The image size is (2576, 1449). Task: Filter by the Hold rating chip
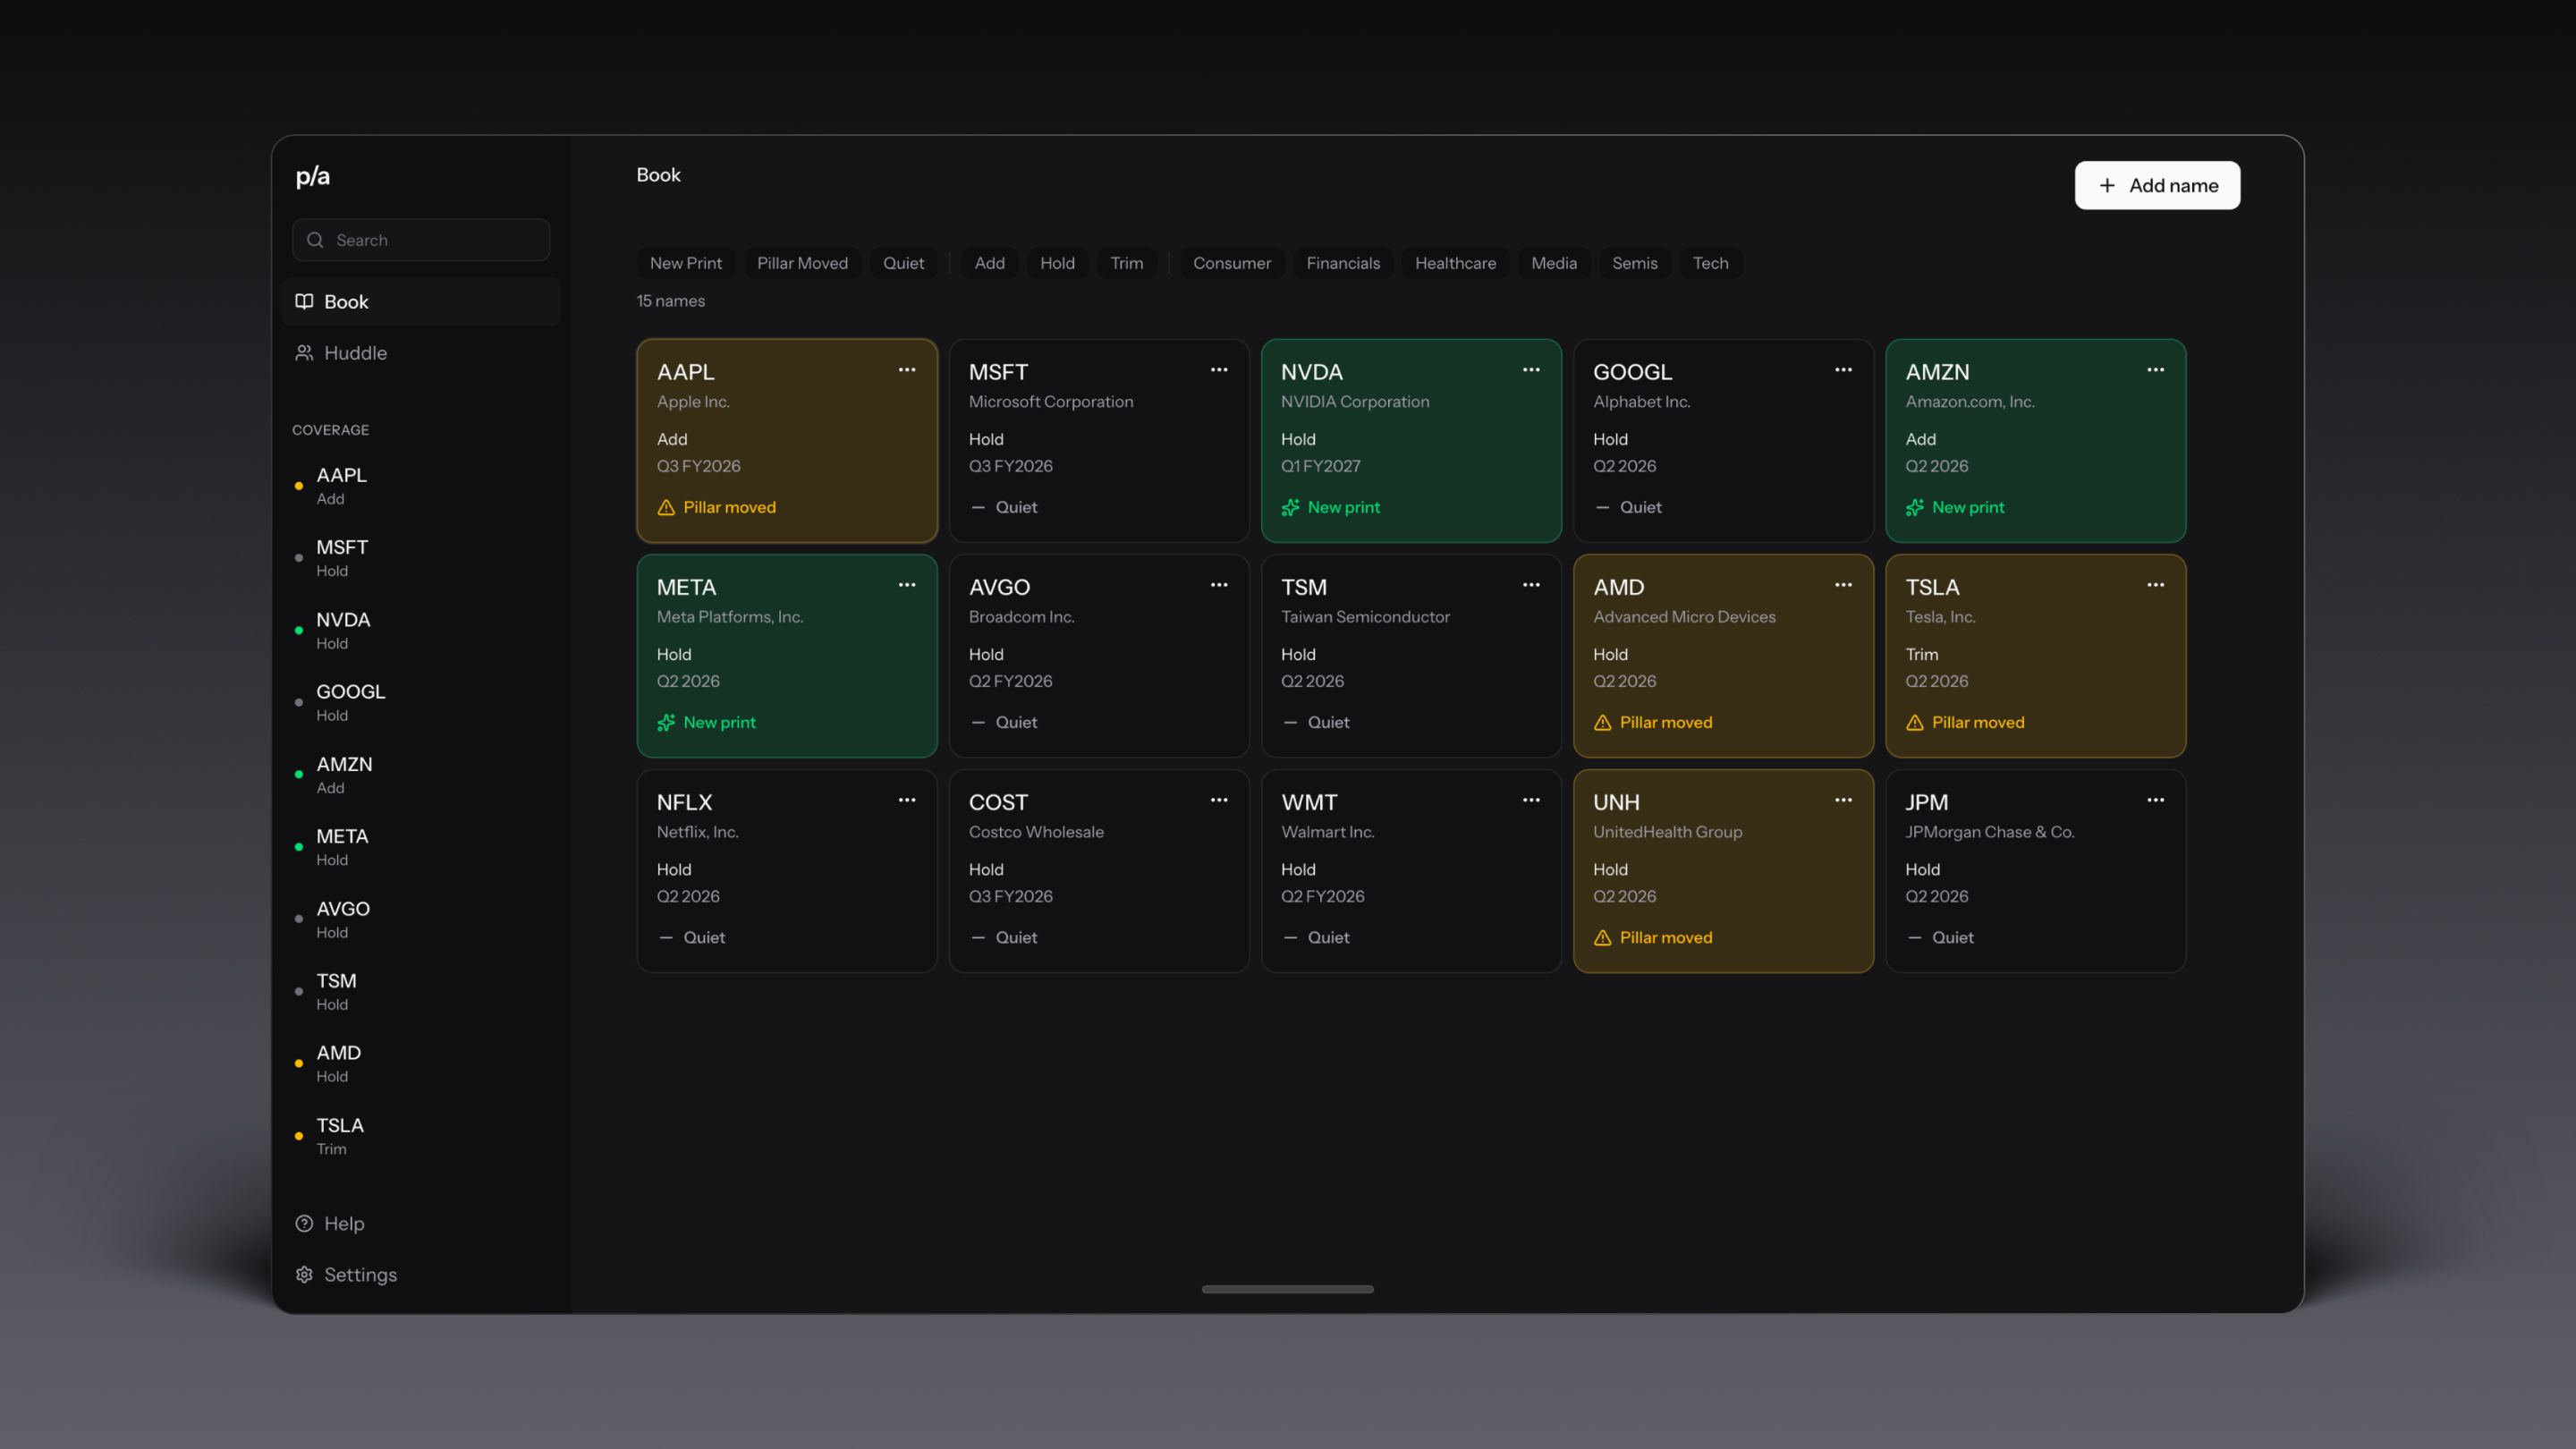pos(1057,263)
